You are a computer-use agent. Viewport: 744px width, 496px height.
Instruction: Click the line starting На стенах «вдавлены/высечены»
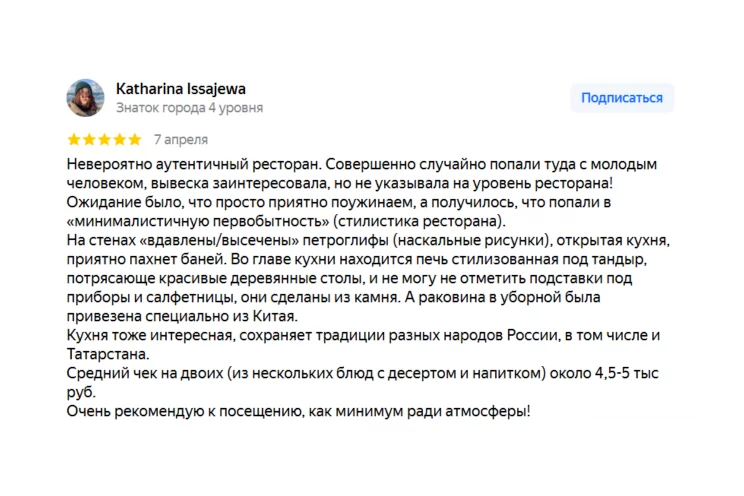(x=368, y=240)
